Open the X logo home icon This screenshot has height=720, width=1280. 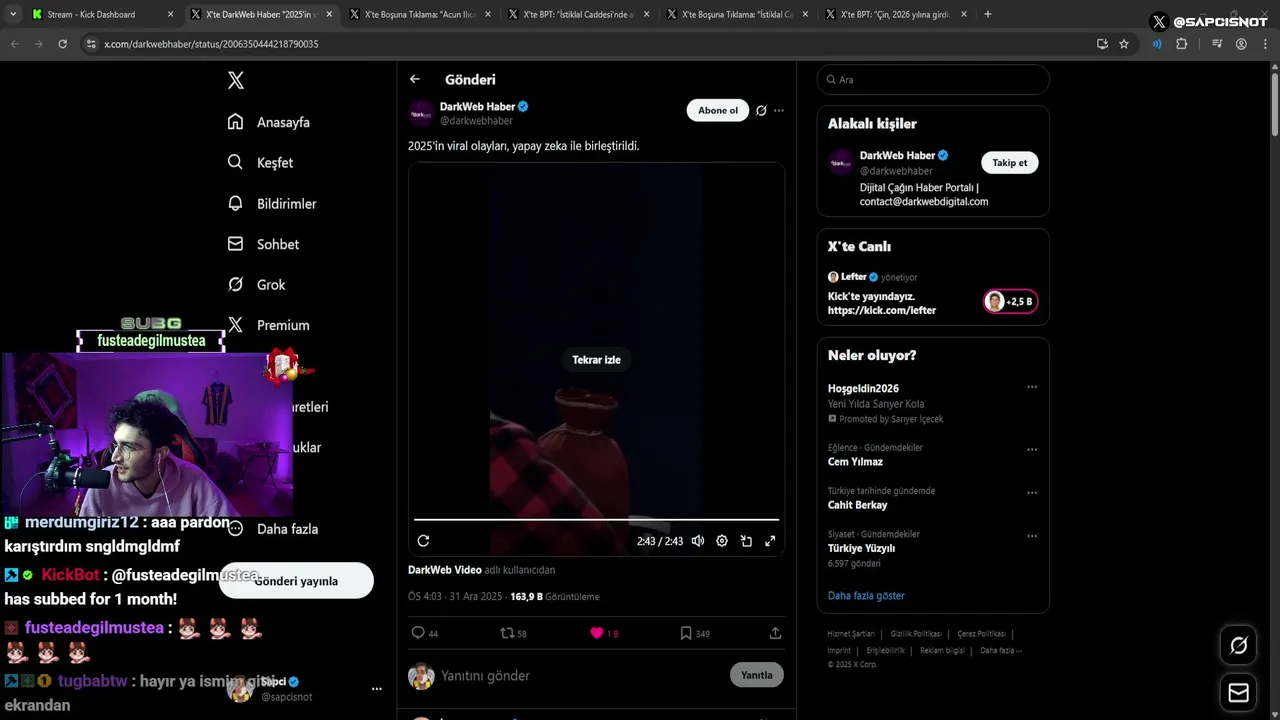point(235,80)
